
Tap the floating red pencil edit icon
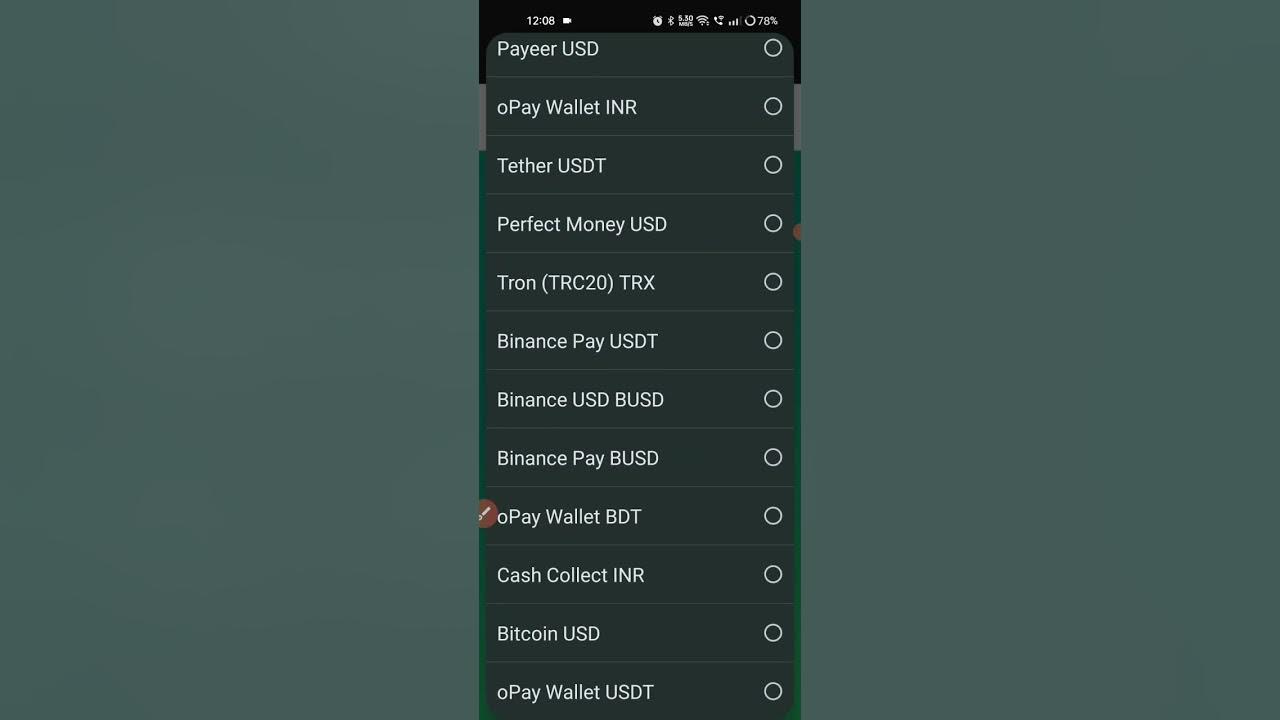(485, 514)
